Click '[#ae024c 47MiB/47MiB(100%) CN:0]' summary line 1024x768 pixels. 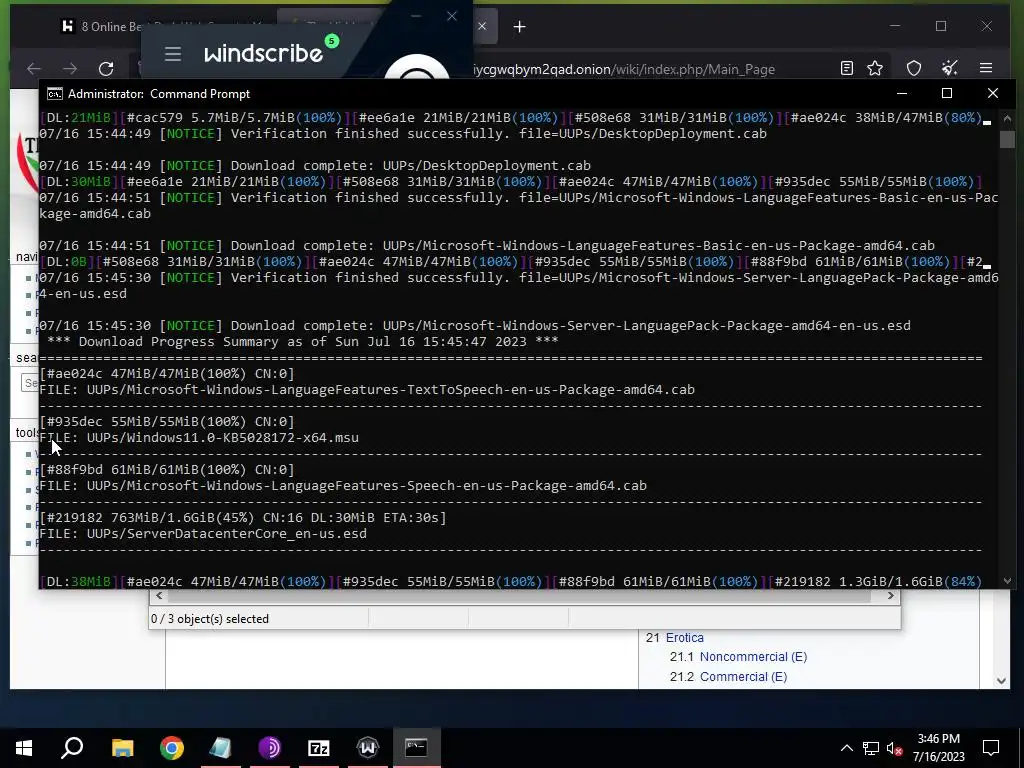167,373
